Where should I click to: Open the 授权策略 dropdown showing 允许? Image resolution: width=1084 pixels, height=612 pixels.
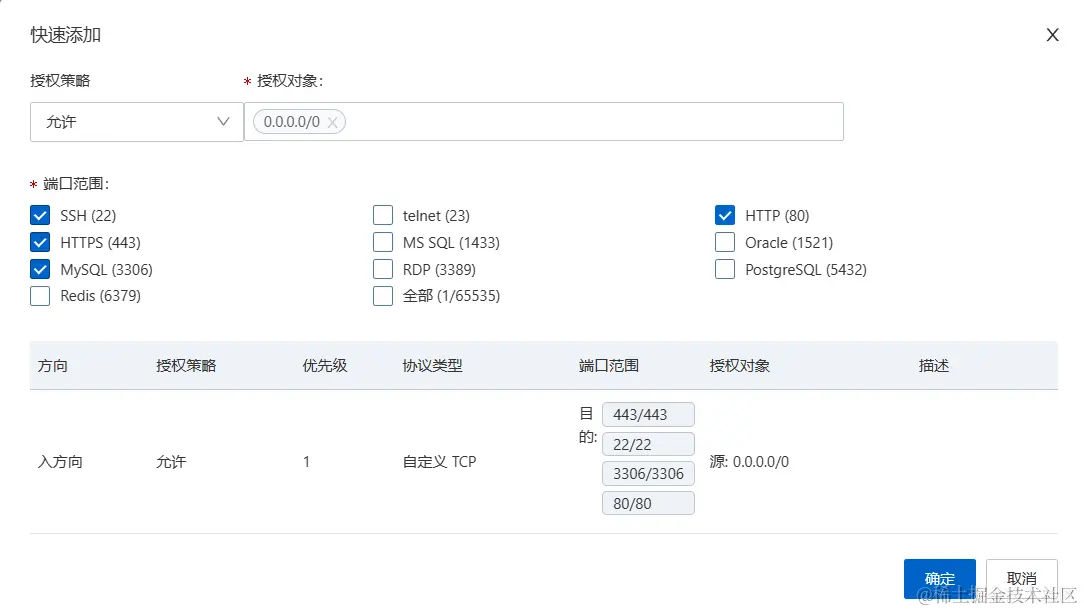pyautogui.click(x=137, y=122)
